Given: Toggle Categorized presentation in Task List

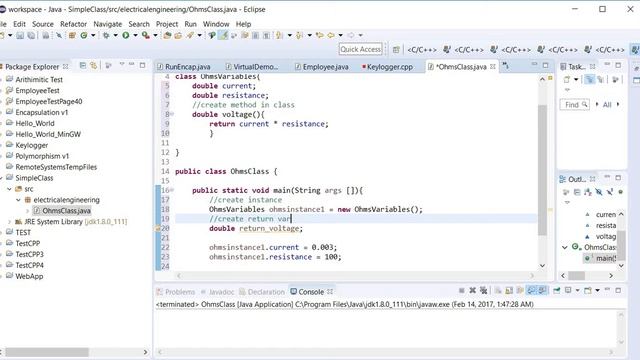Looking at the screenshot, I should point(589,80).
